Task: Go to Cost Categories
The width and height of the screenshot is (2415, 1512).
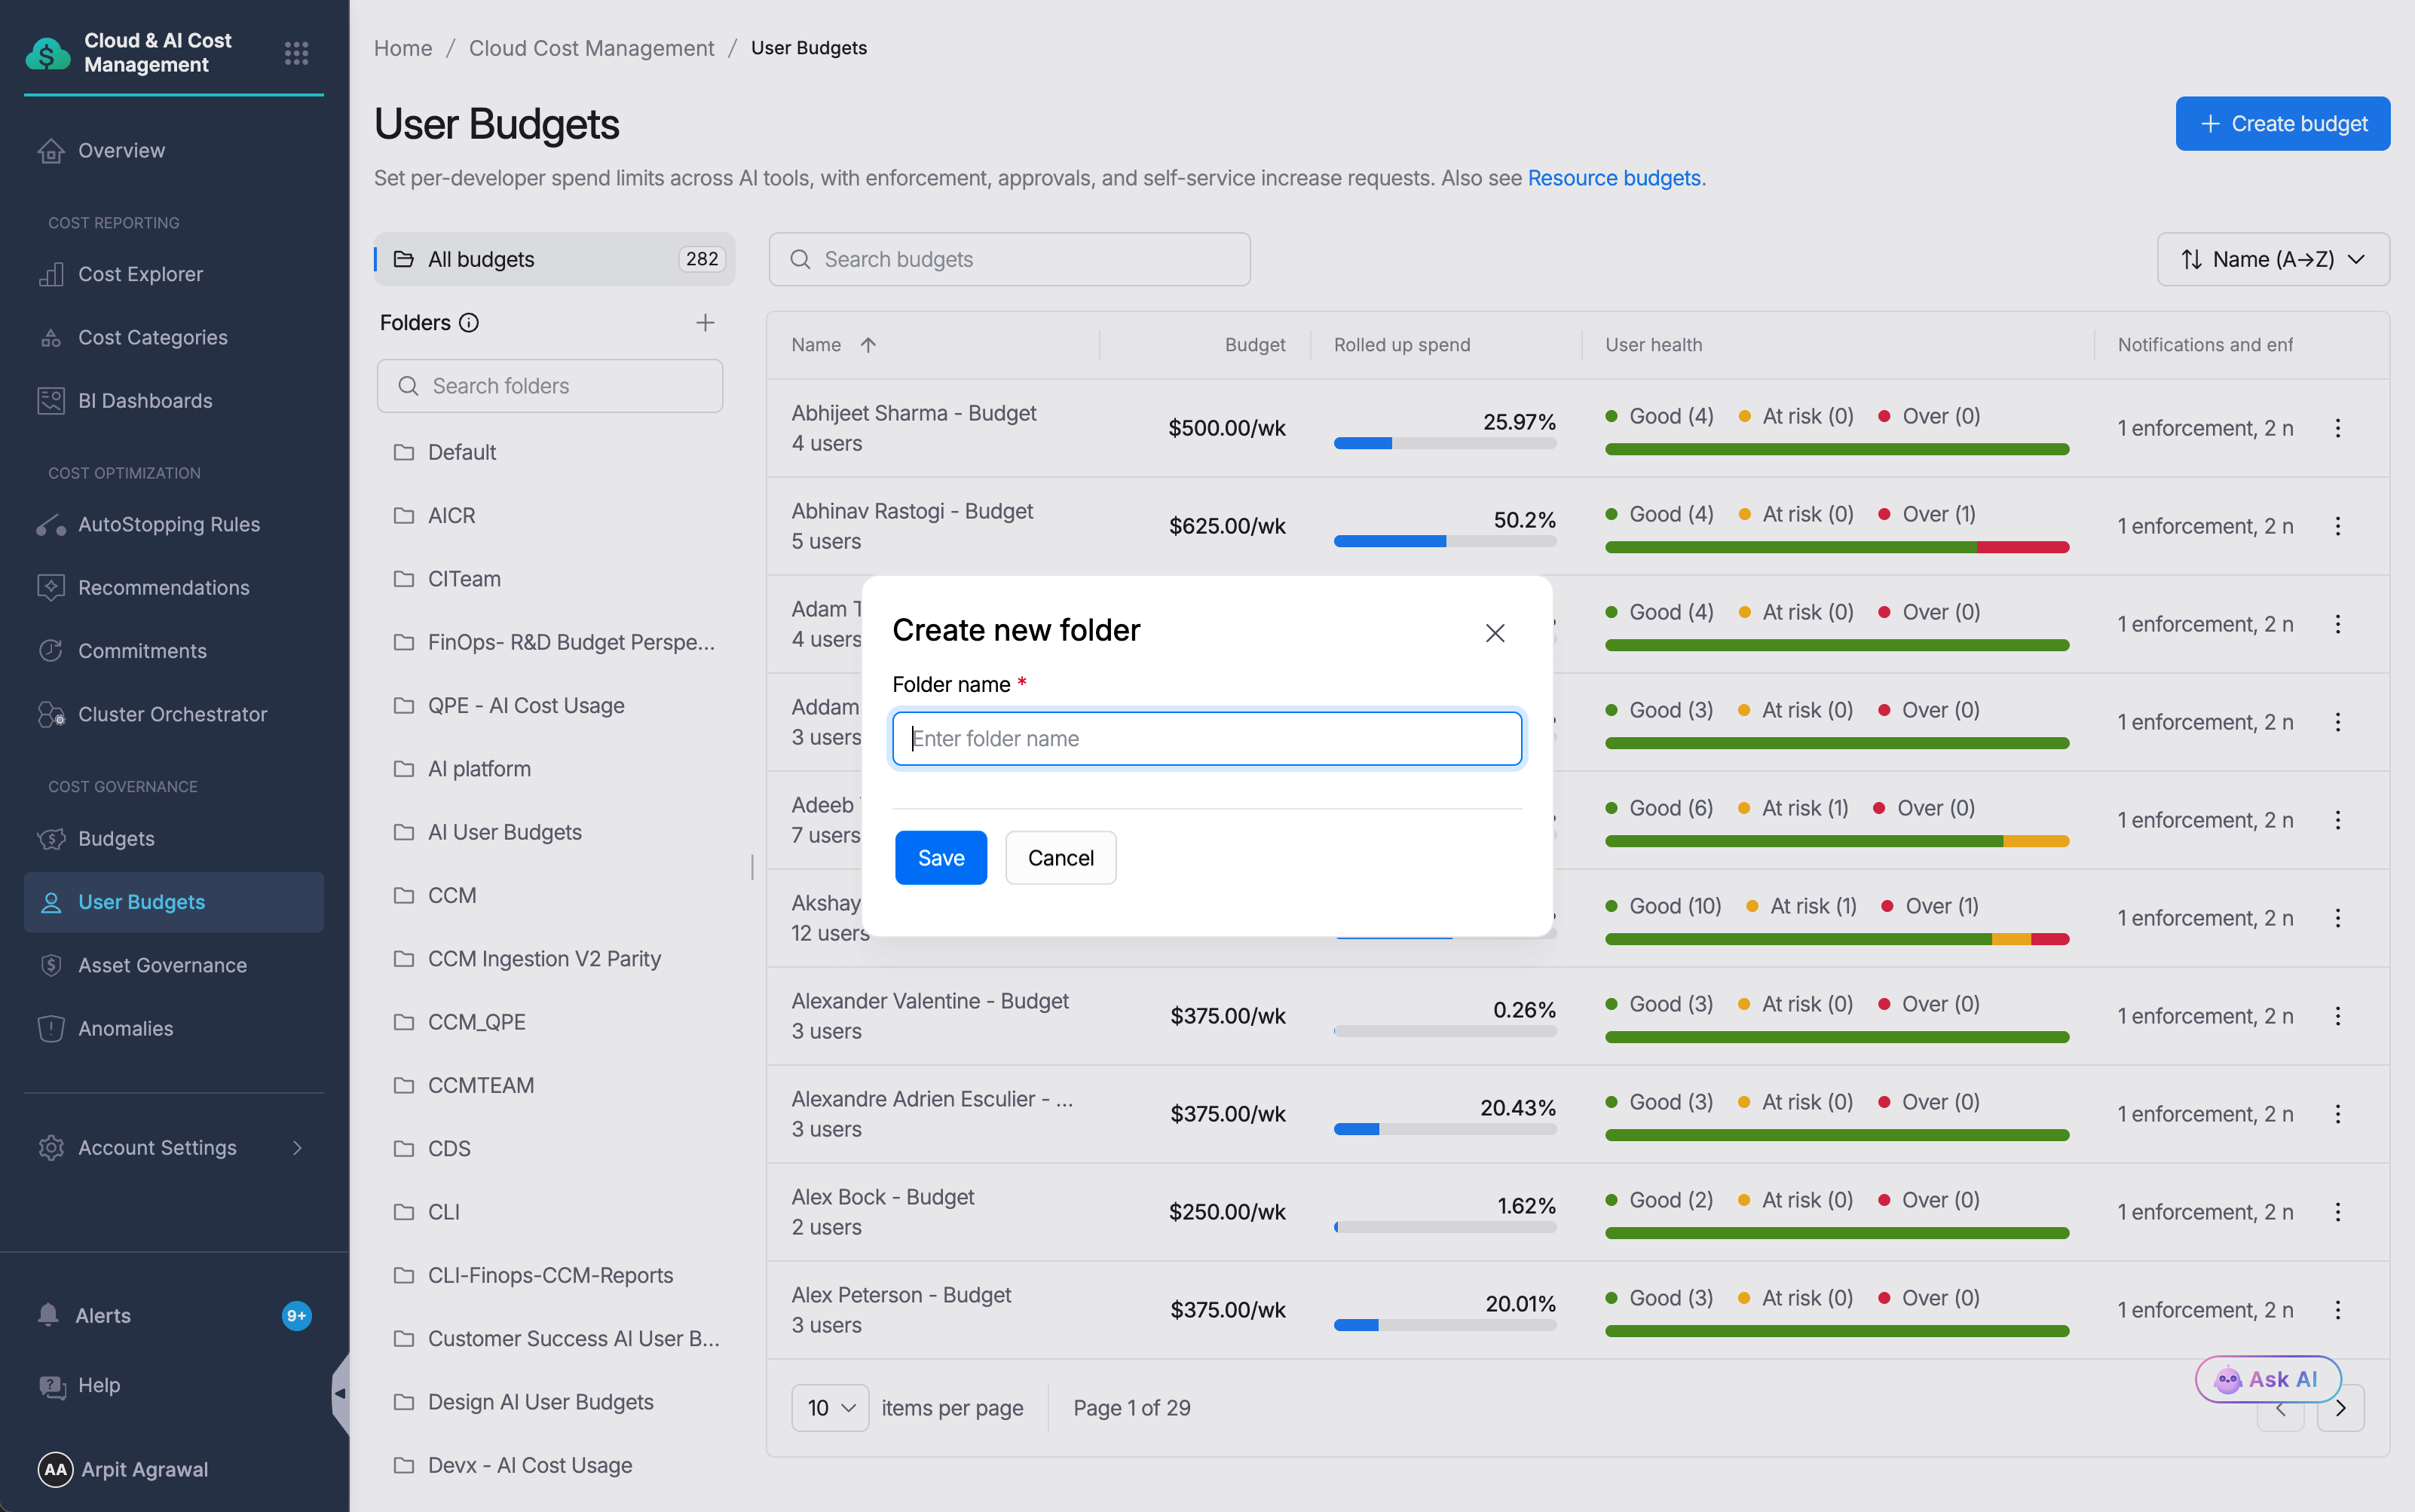Action: point(152,337)
